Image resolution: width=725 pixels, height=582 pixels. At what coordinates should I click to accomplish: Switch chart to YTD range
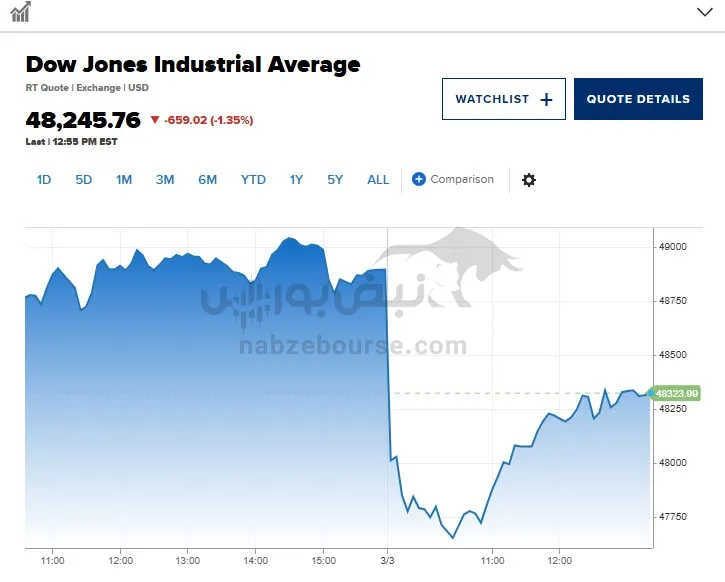(253, 180)
